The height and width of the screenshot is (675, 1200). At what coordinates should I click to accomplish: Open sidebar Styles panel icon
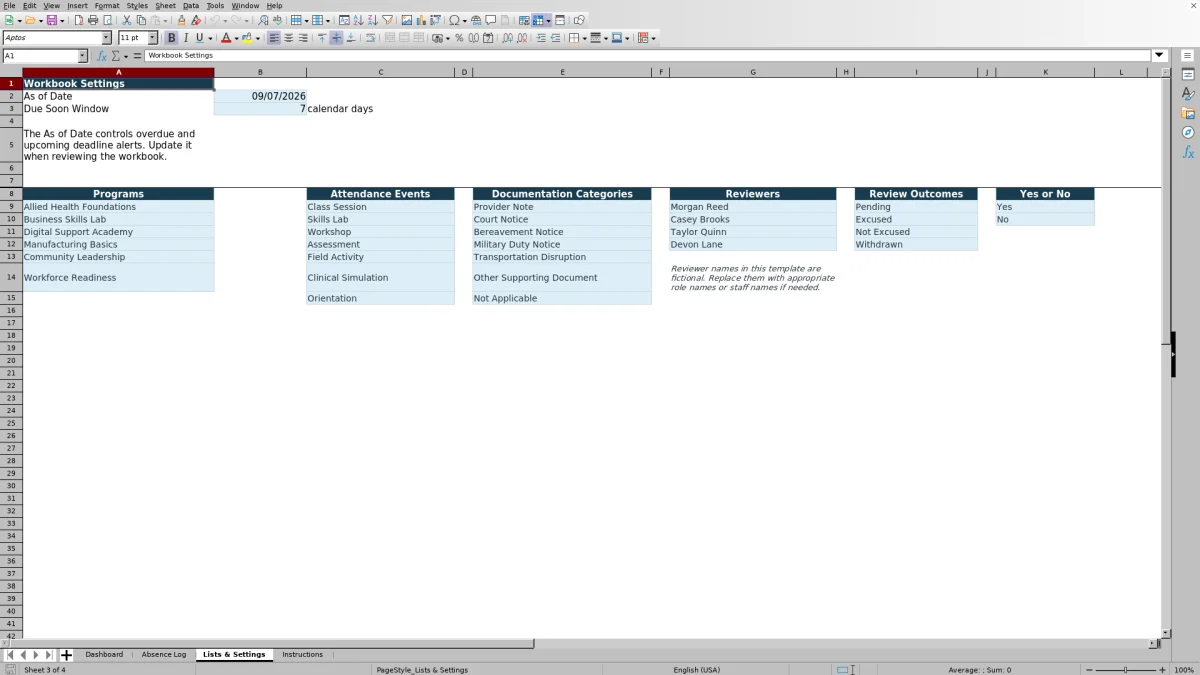(1188, 94)
